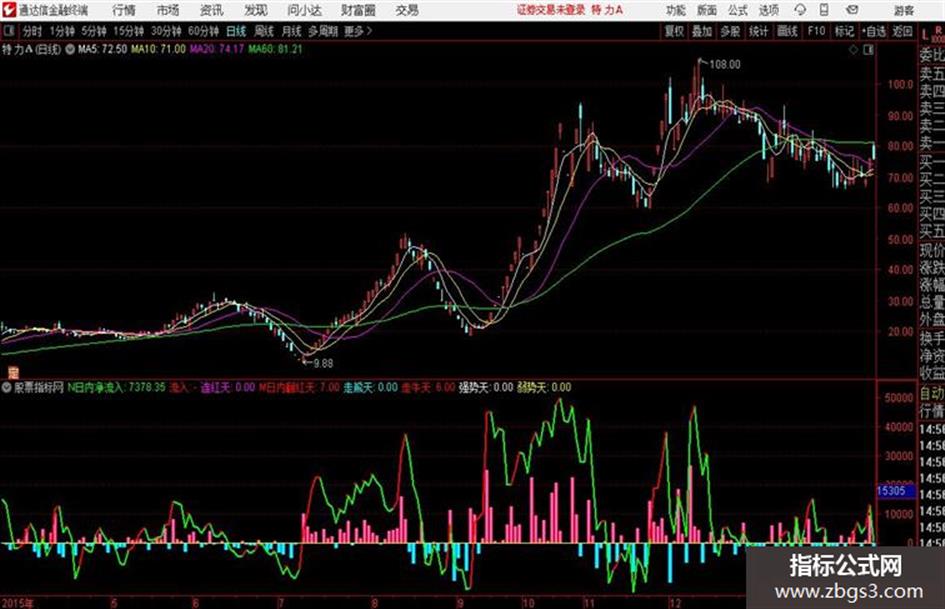
Task: Click the 强势天: 0.00 indicator value
Action: click(486, 388)
